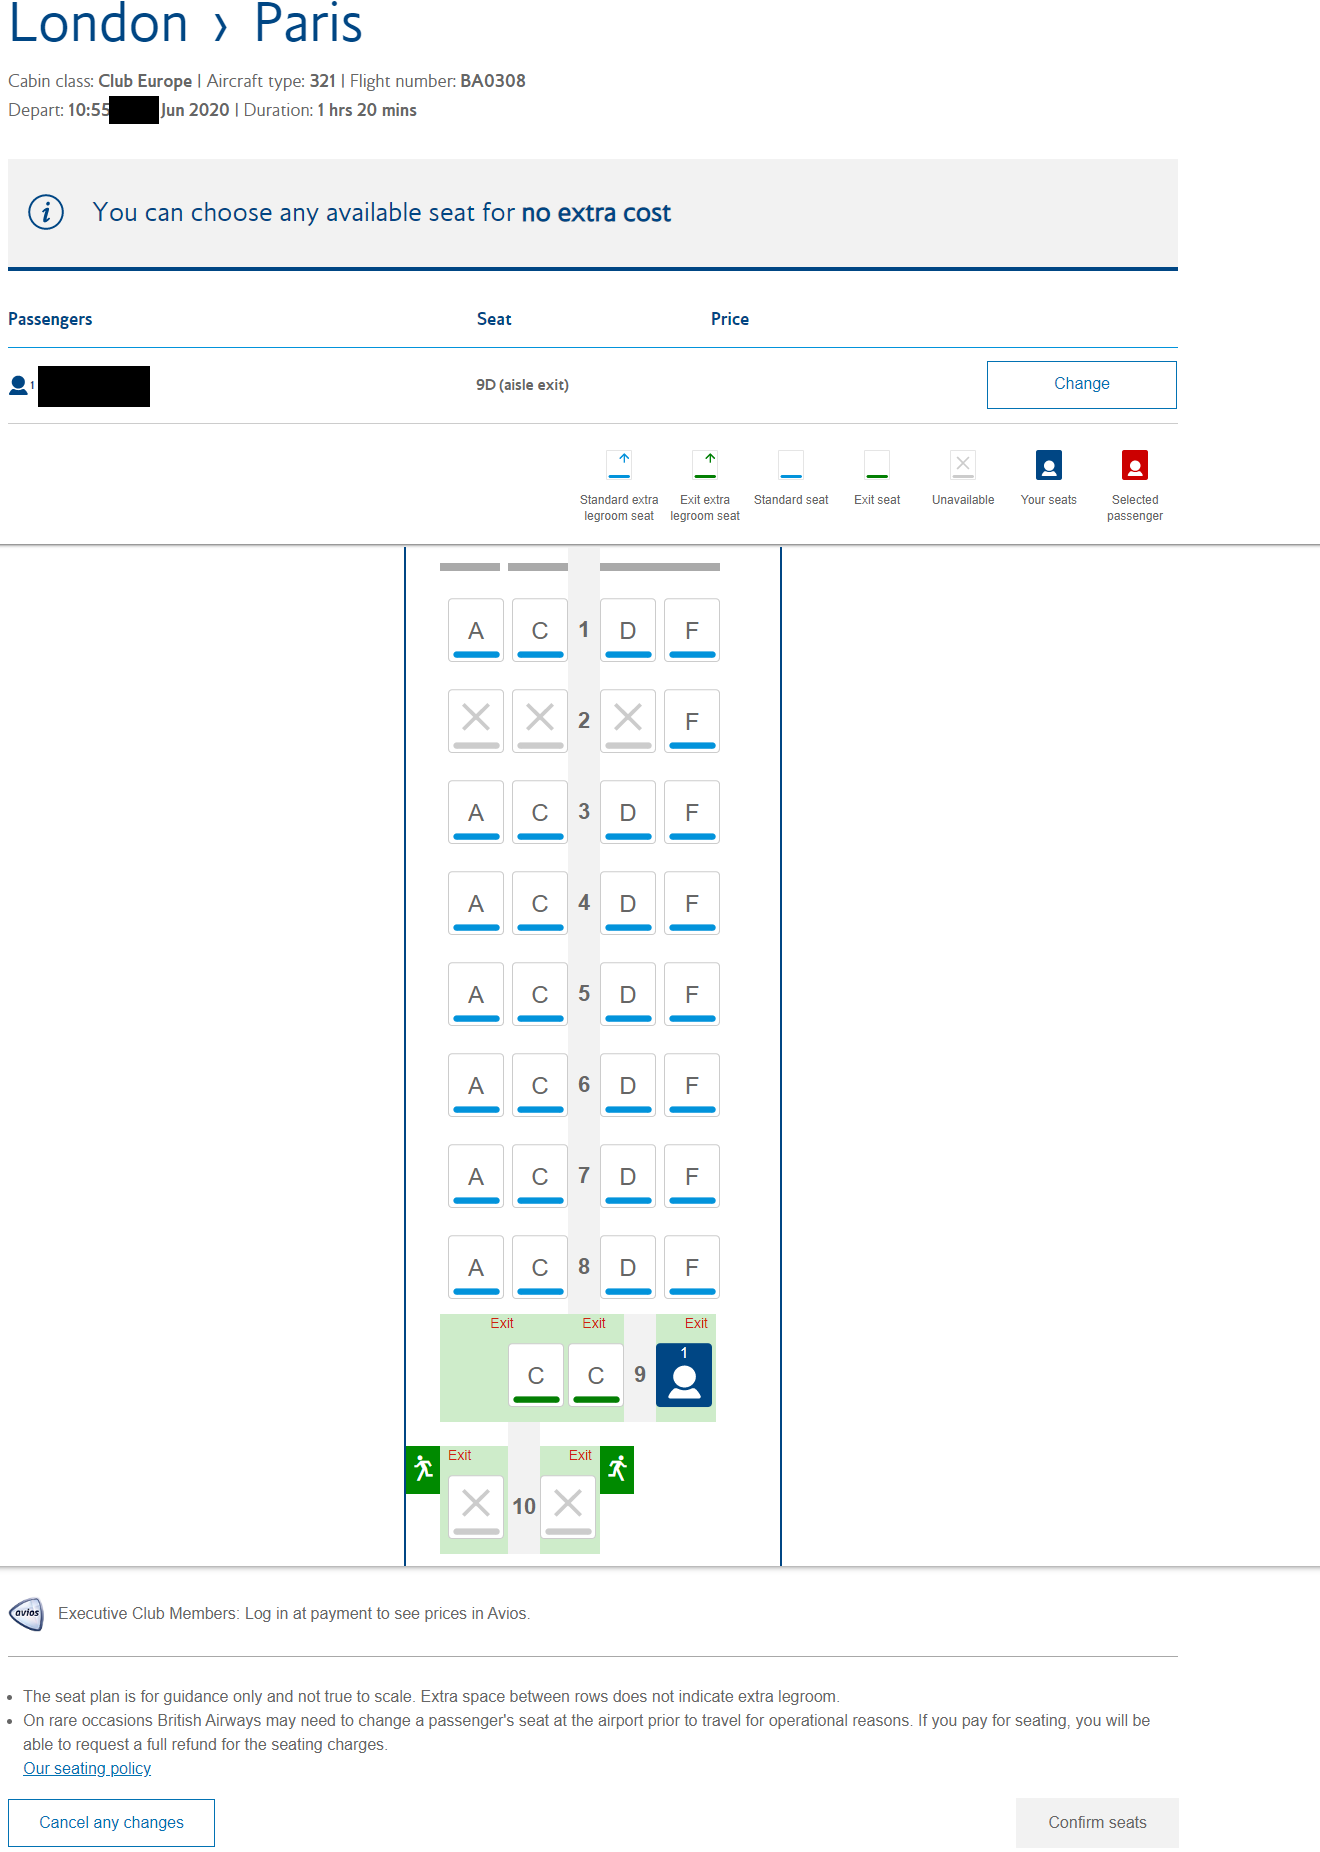The image size is (1320, 1852).
Task: Click the Exit seat legend icon
Action: [x=877, y=465]
